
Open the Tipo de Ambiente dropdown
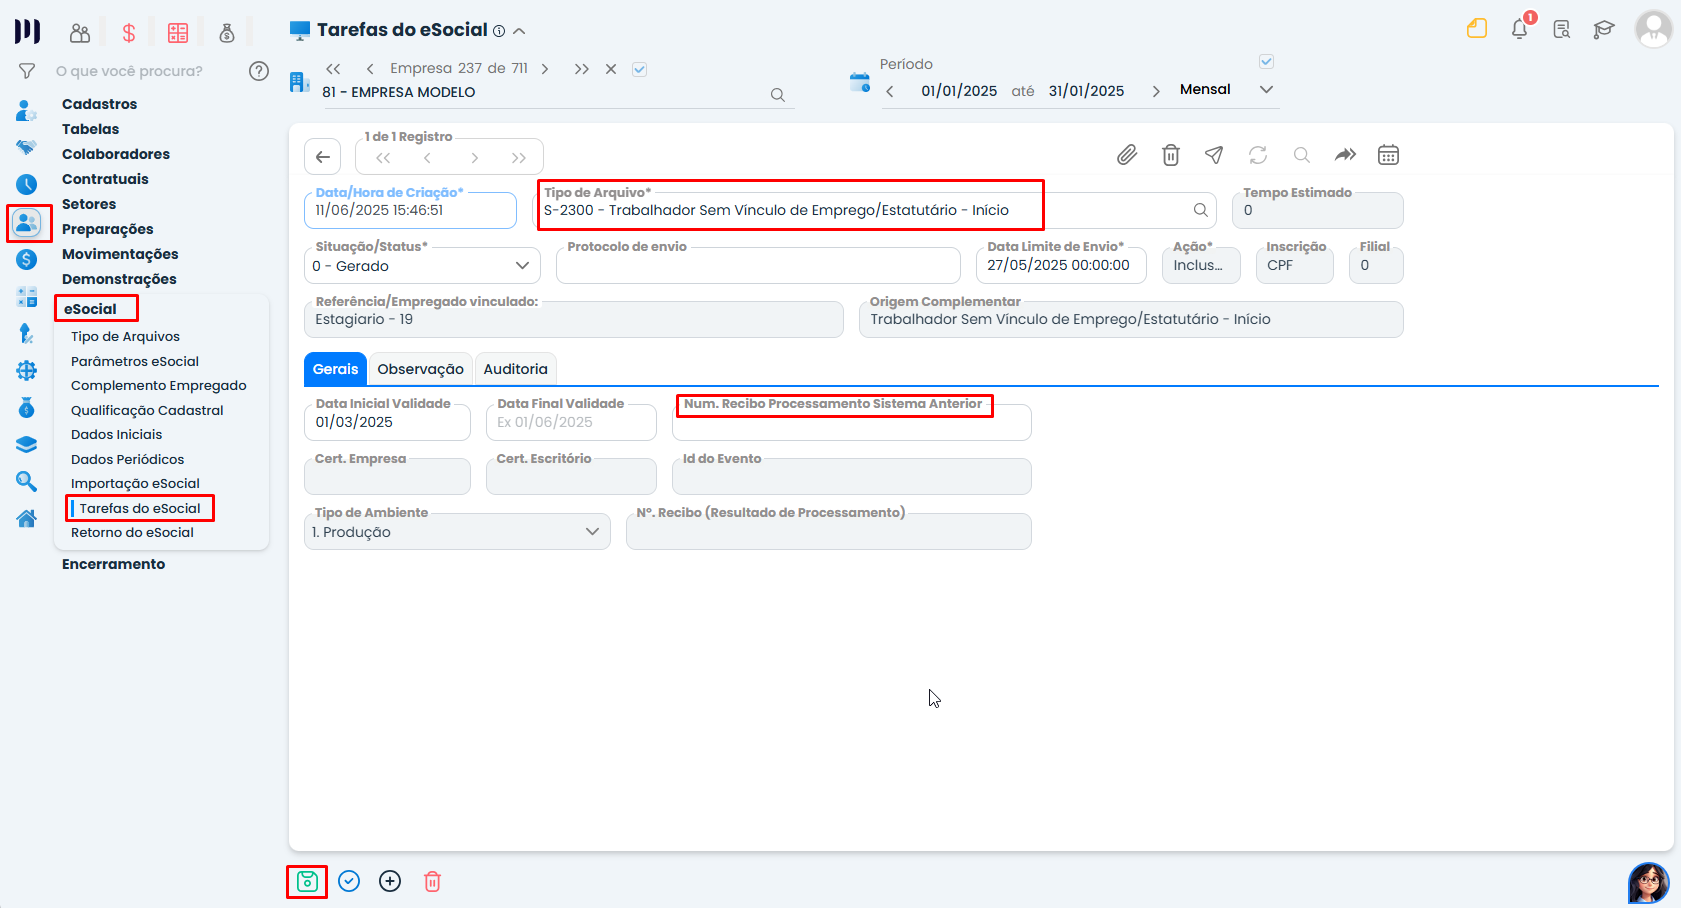pos(457,532)
